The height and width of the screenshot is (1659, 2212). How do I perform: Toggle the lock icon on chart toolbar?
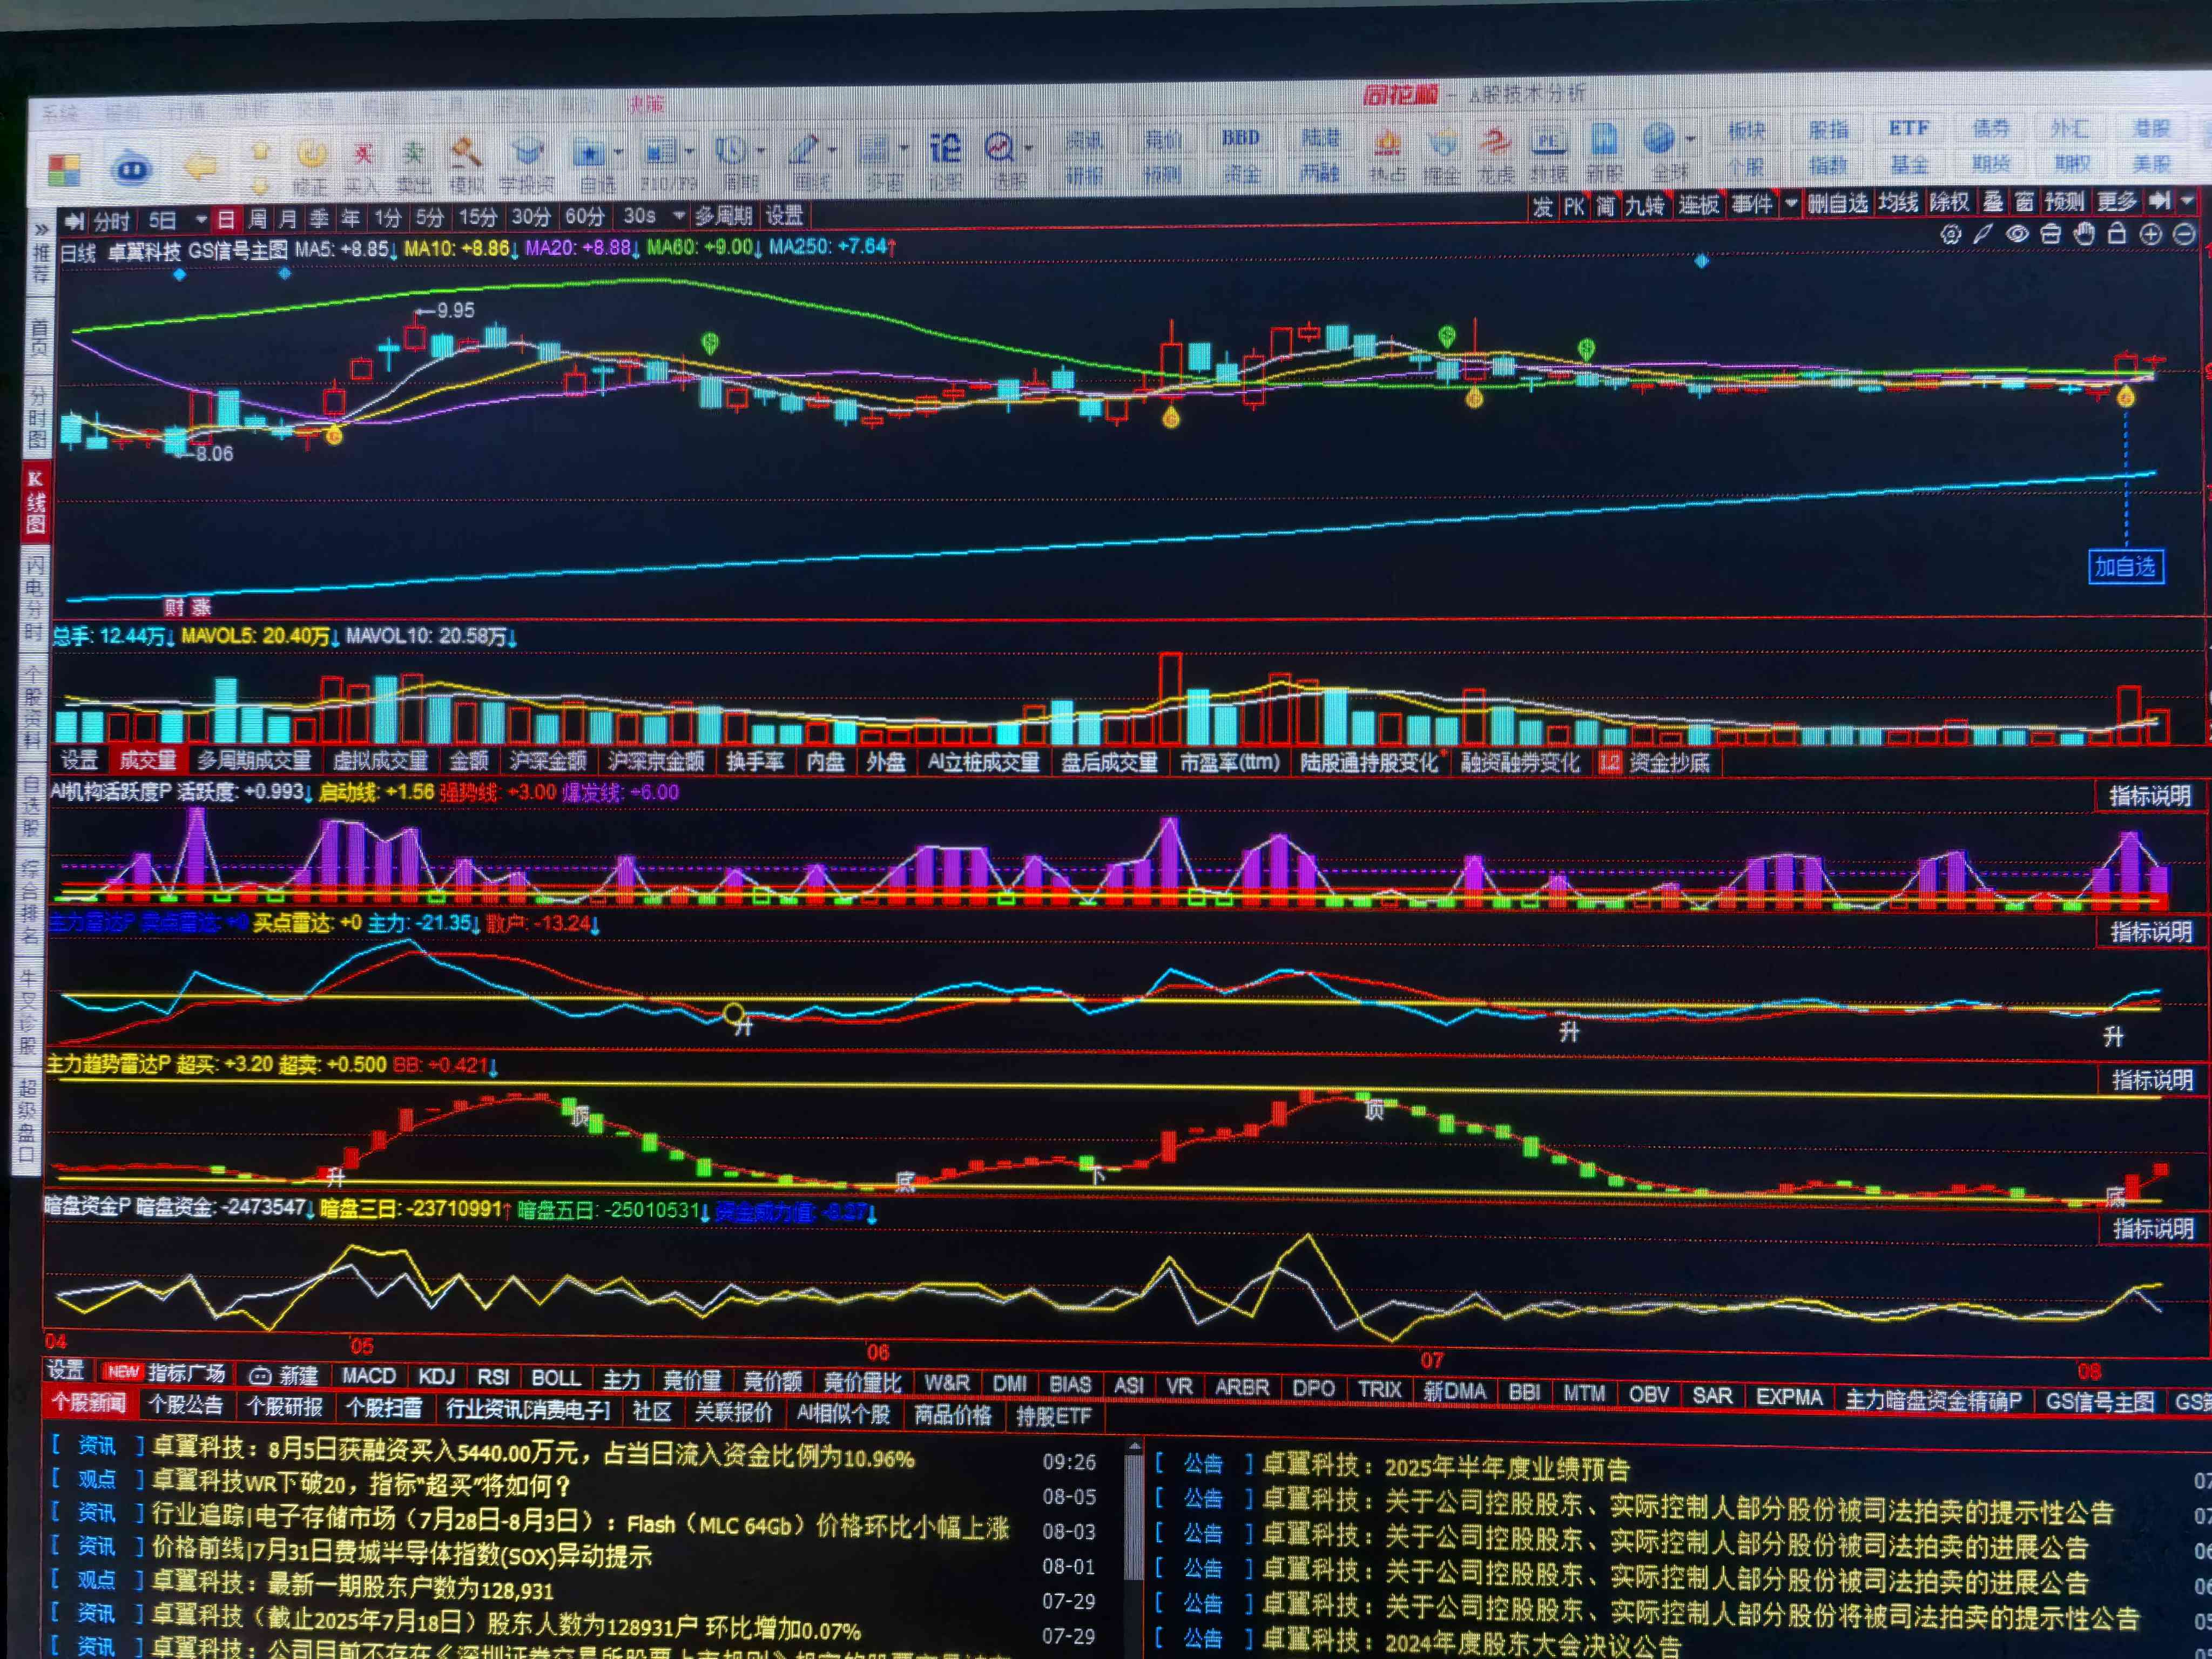point(2117,234)
